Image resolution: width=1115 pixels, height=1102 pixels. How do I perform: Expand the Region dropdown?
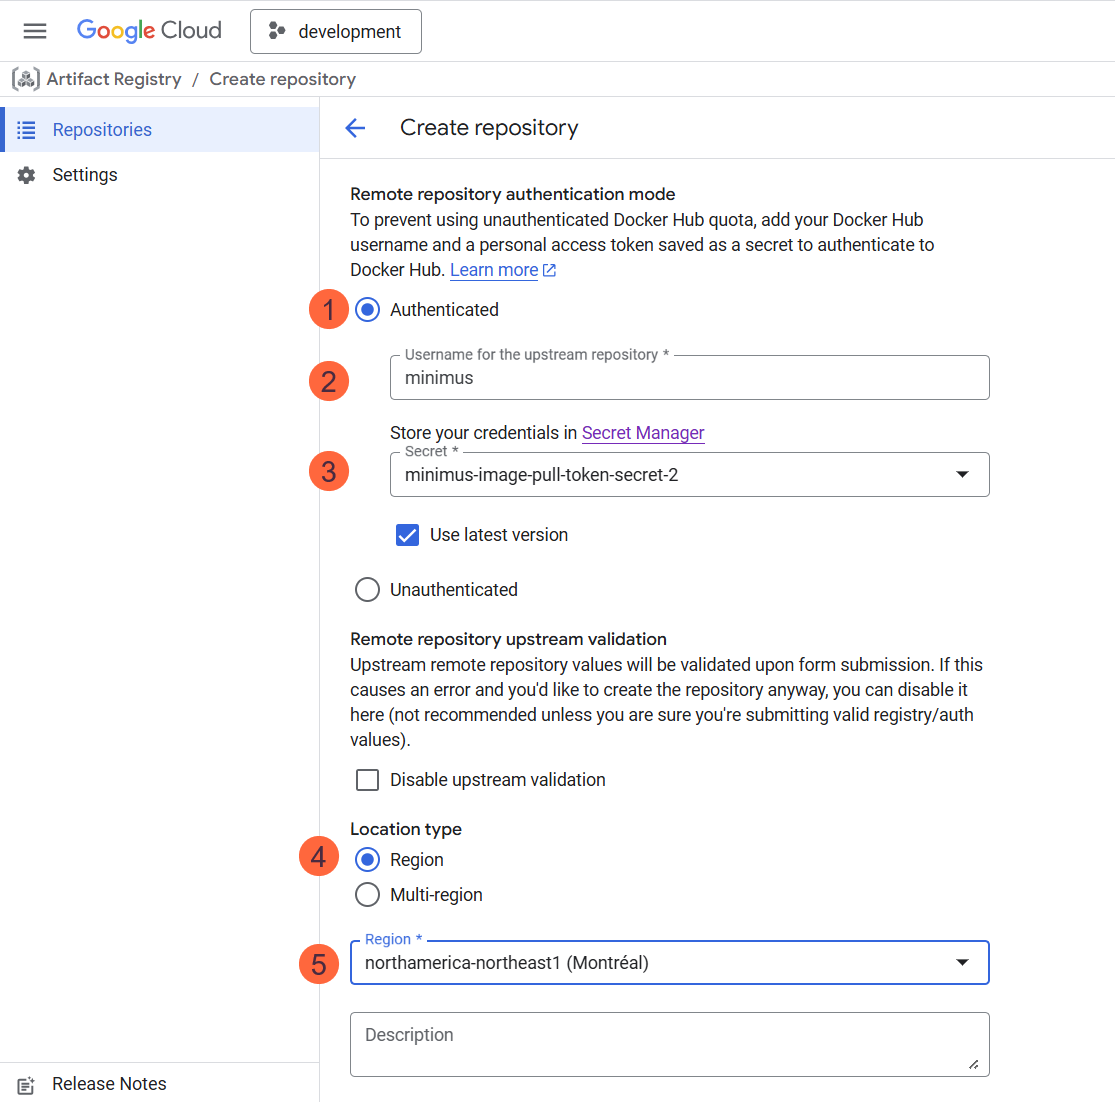tap(962, 962)
